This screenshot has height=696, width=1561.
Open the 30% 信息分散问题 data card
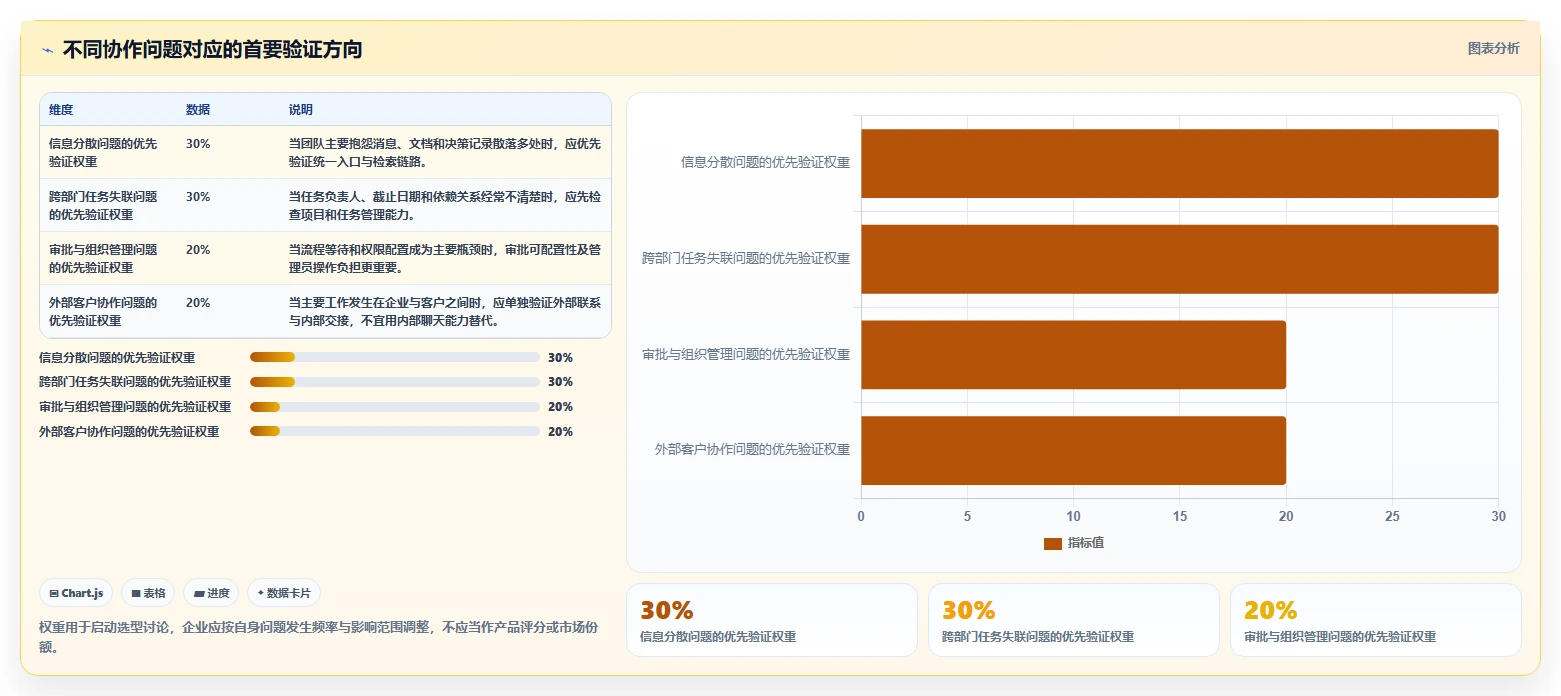[x=771, y=620]
